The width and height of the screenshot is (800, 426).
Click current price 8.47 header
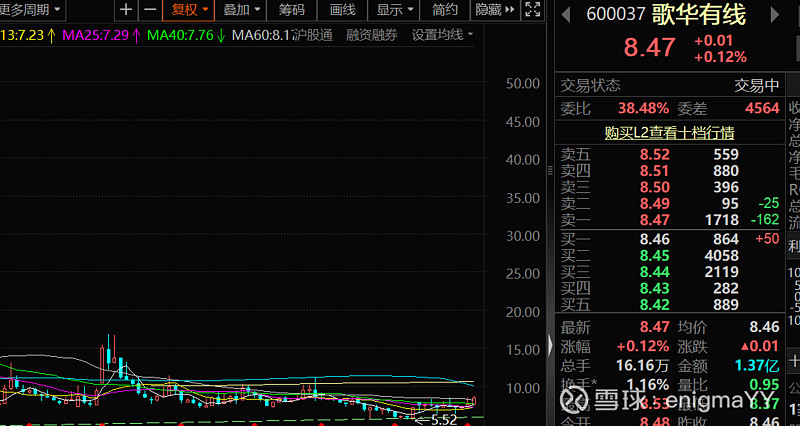click(x=649, y=47)
